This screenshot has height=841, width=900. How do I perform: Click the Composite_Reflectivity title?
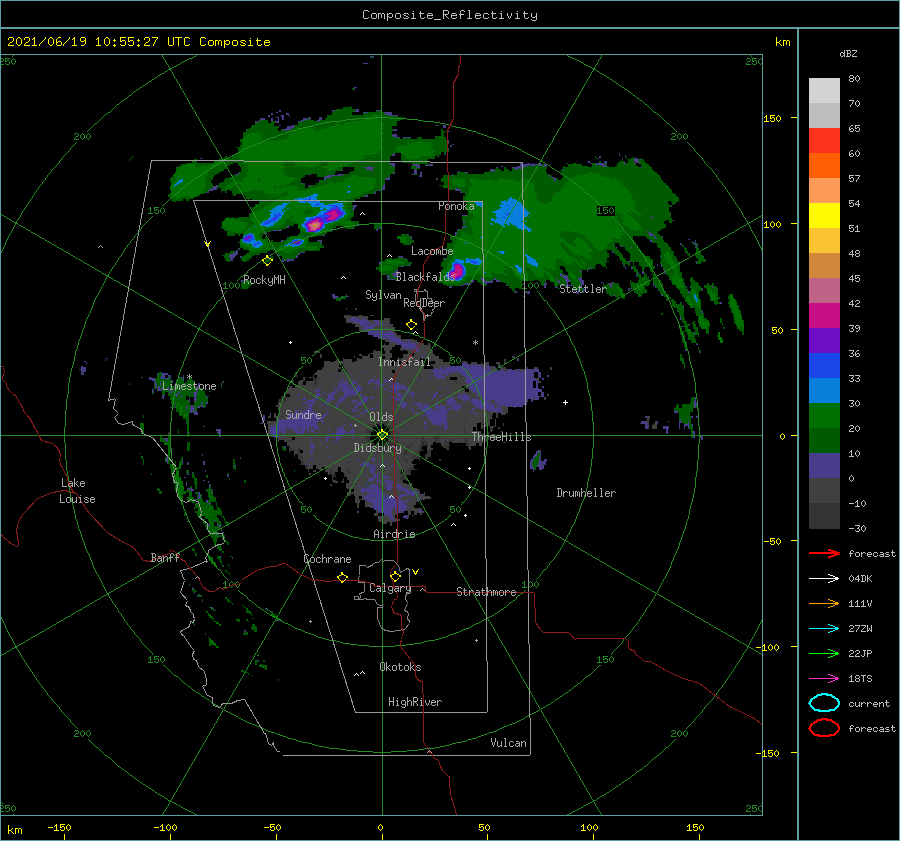point(450,15)
